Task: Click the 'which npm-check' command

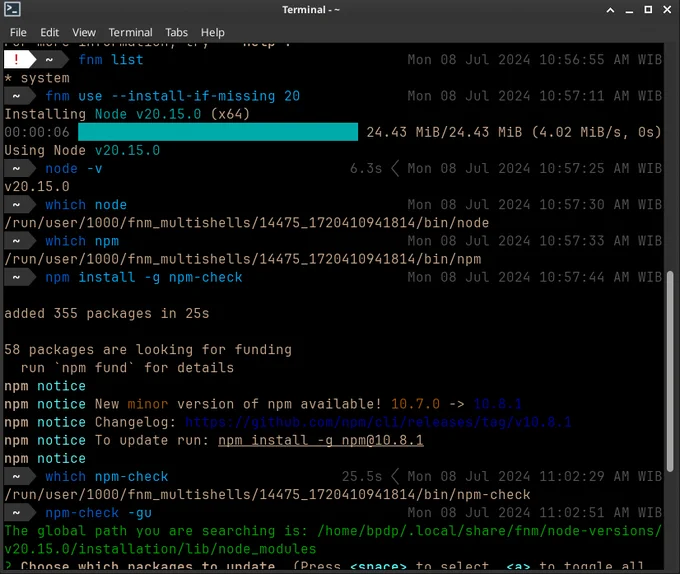Action: tap(107, 476)
